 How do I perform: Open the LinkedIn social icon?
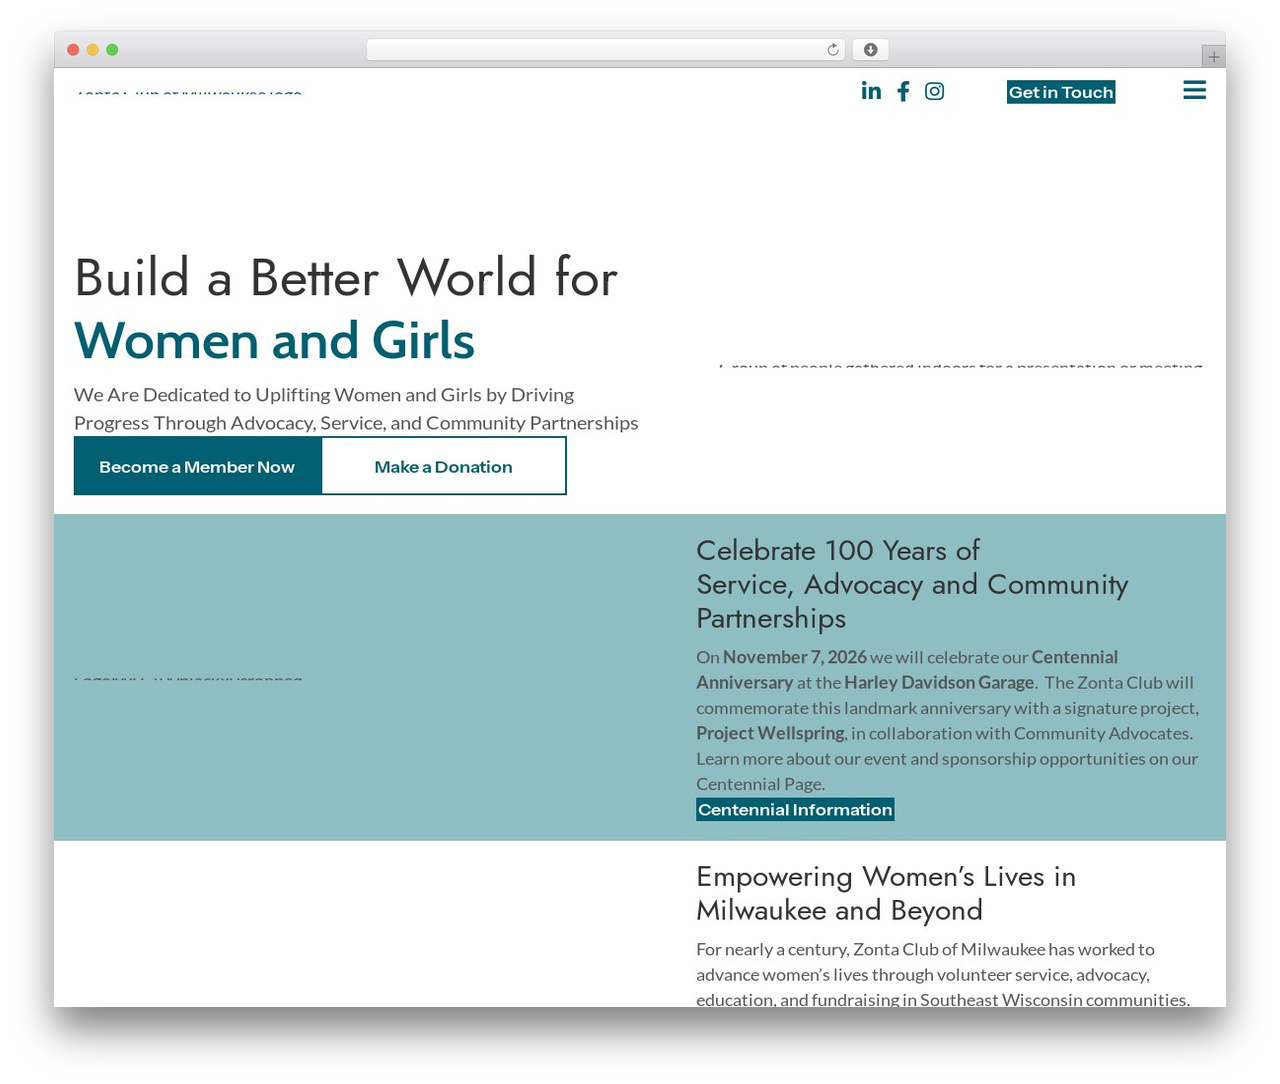tap(871, 91)
